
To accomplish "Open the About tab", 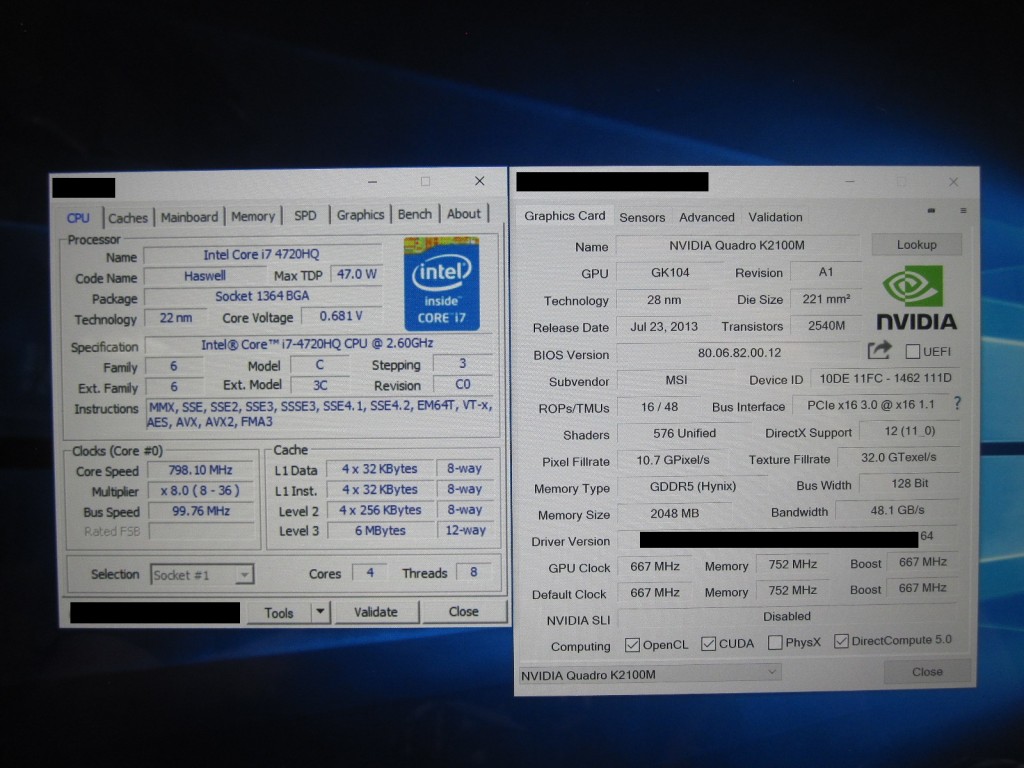I will [x=464, y=214].
